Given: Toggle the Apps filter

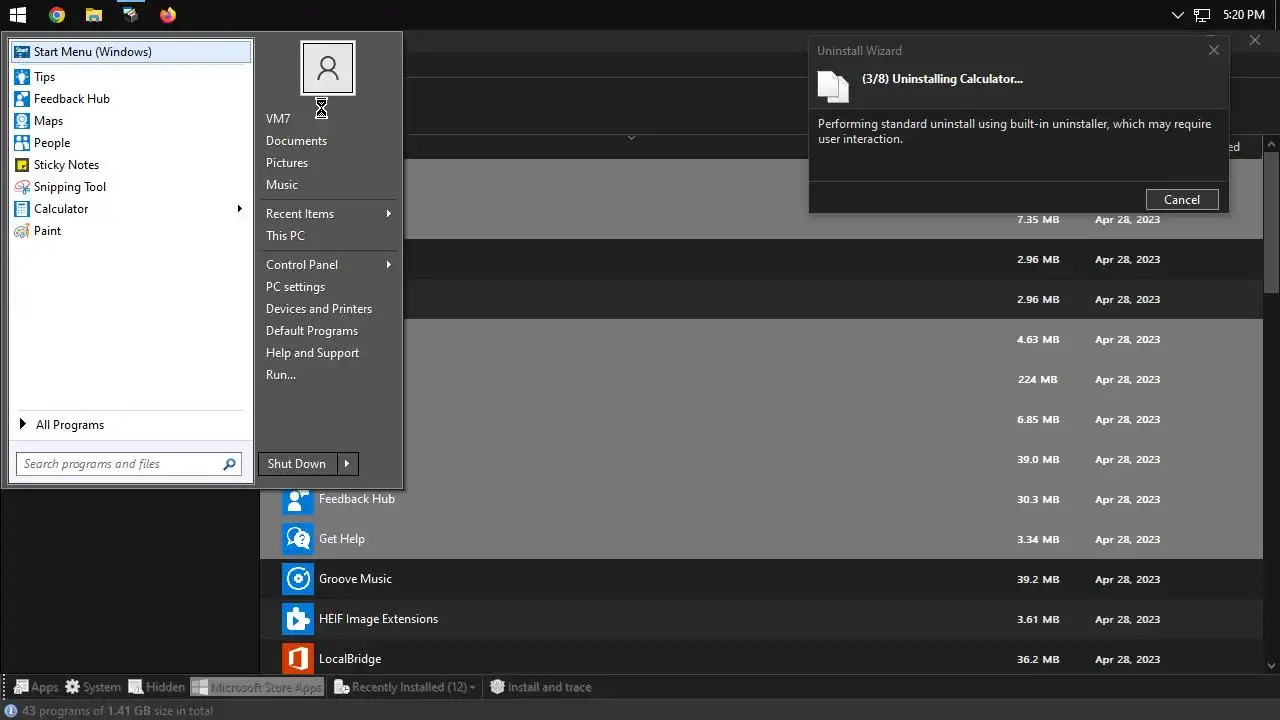Looking at the screenshot, I should (x=35, y=687).
